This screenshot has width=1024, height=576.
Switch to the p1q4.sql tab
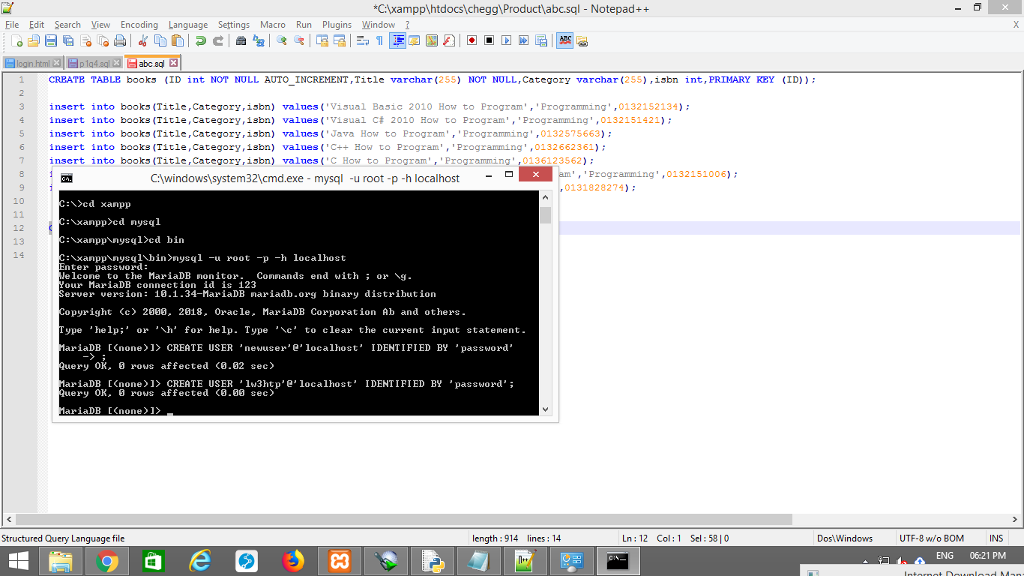tap(93, 63)
